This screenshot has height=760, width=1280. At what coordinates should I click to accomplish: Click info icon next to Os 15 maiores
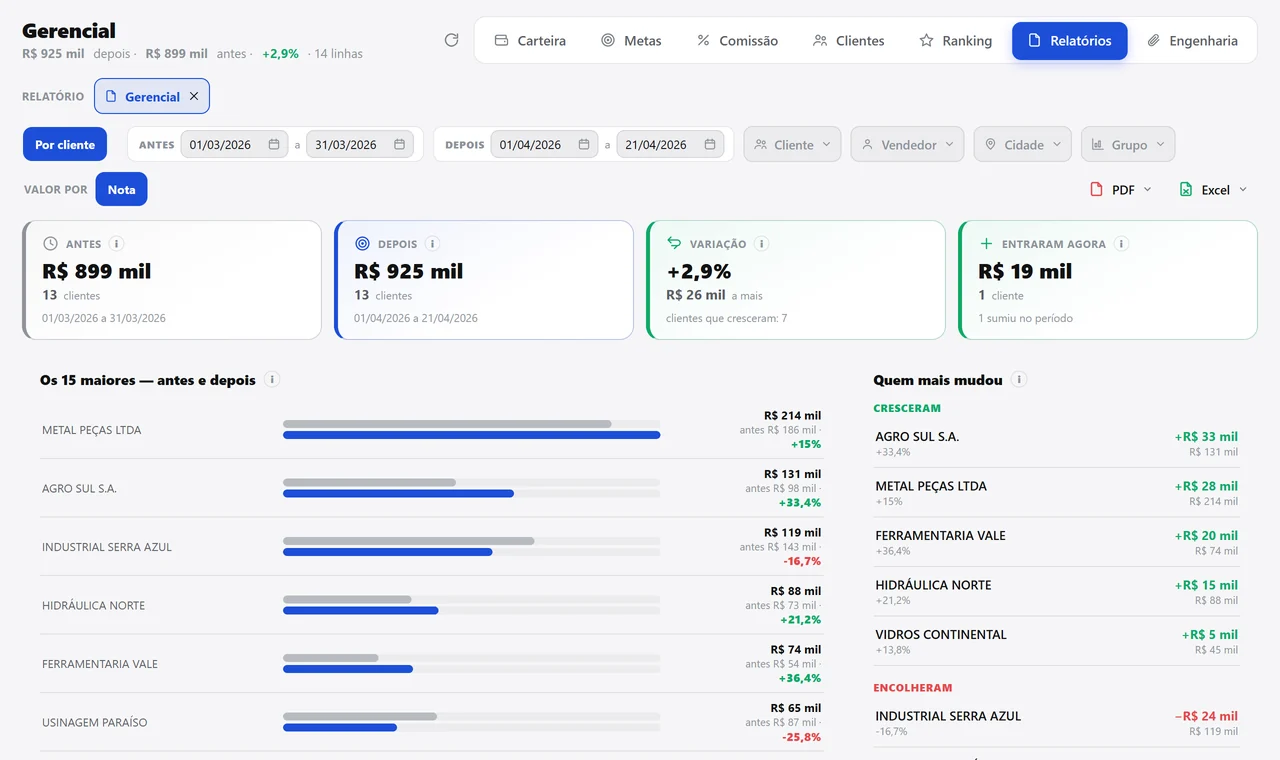[272, 379]
